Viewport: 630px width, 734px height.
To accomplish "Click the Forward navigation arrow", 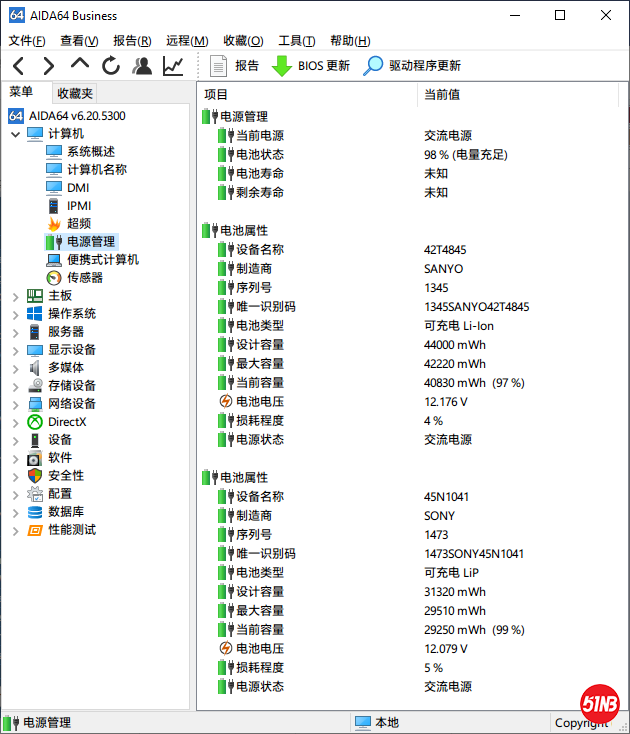I will pos(48,66).
